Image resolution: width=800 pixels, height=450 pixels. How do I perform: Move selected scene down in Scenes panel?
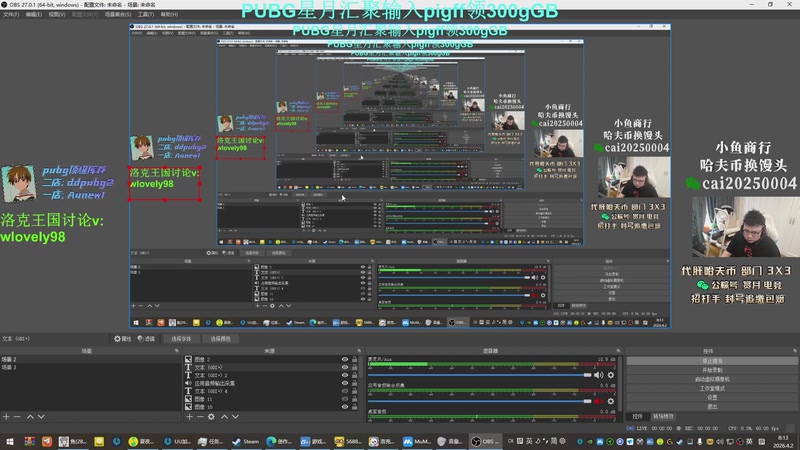click(41, 417)
